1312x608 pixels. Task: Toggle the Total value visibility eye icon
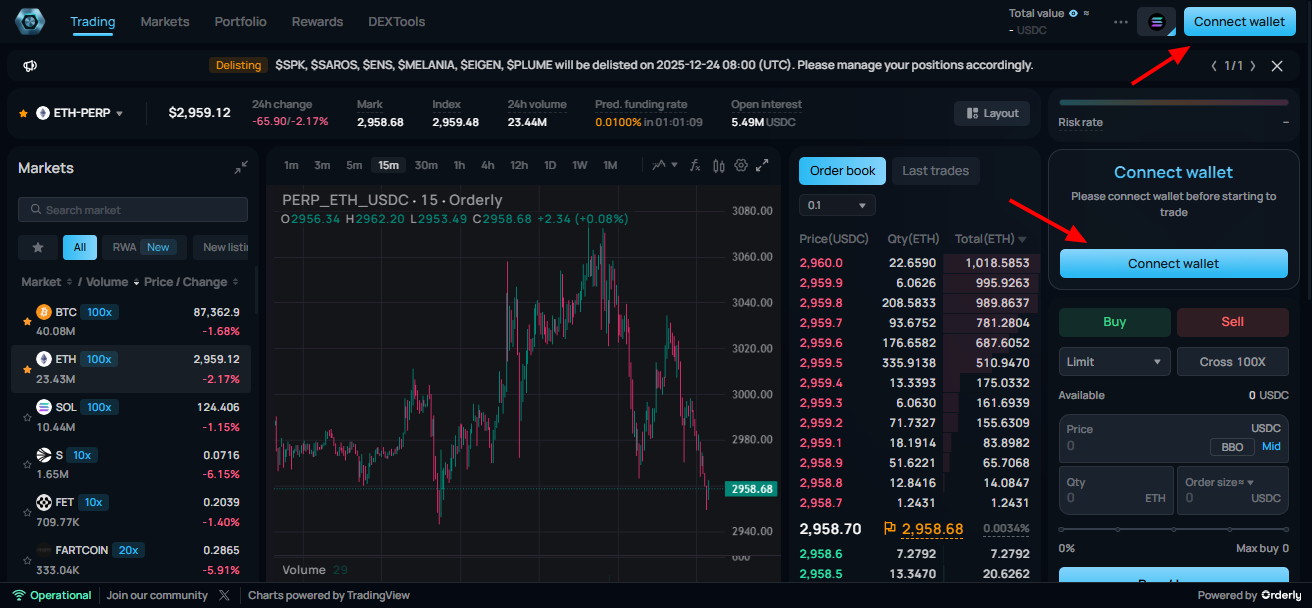(1073, 14)
